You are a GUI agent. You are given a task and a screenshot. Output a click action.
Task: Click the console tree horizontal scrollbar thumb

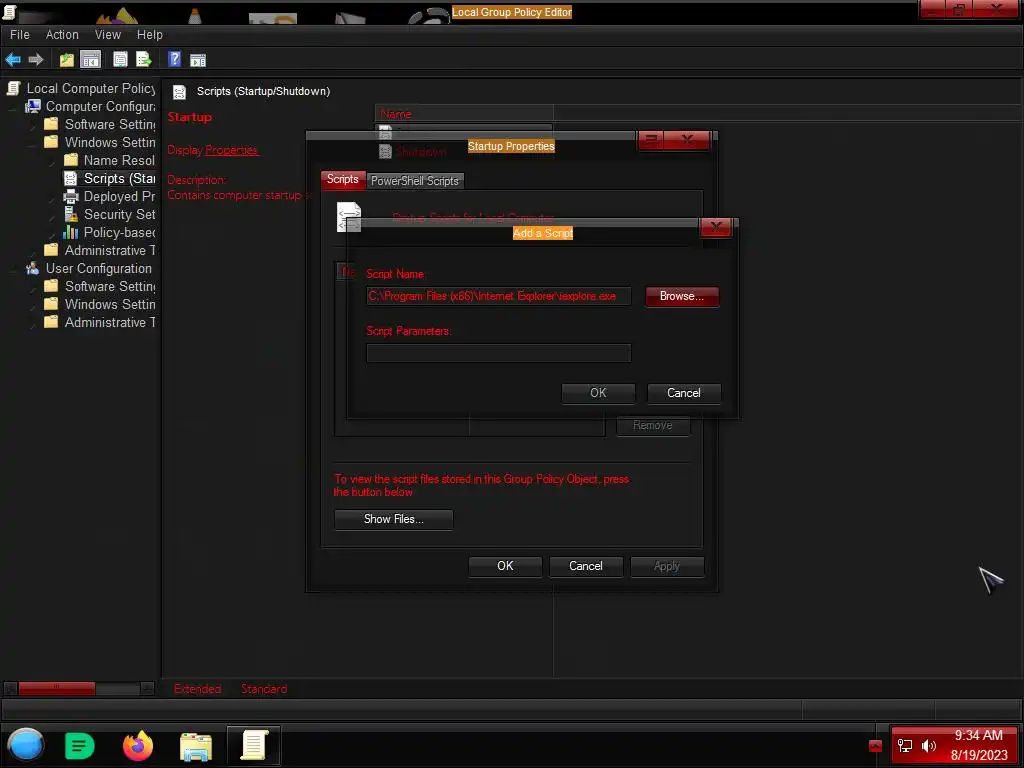[x=57, y=688]
